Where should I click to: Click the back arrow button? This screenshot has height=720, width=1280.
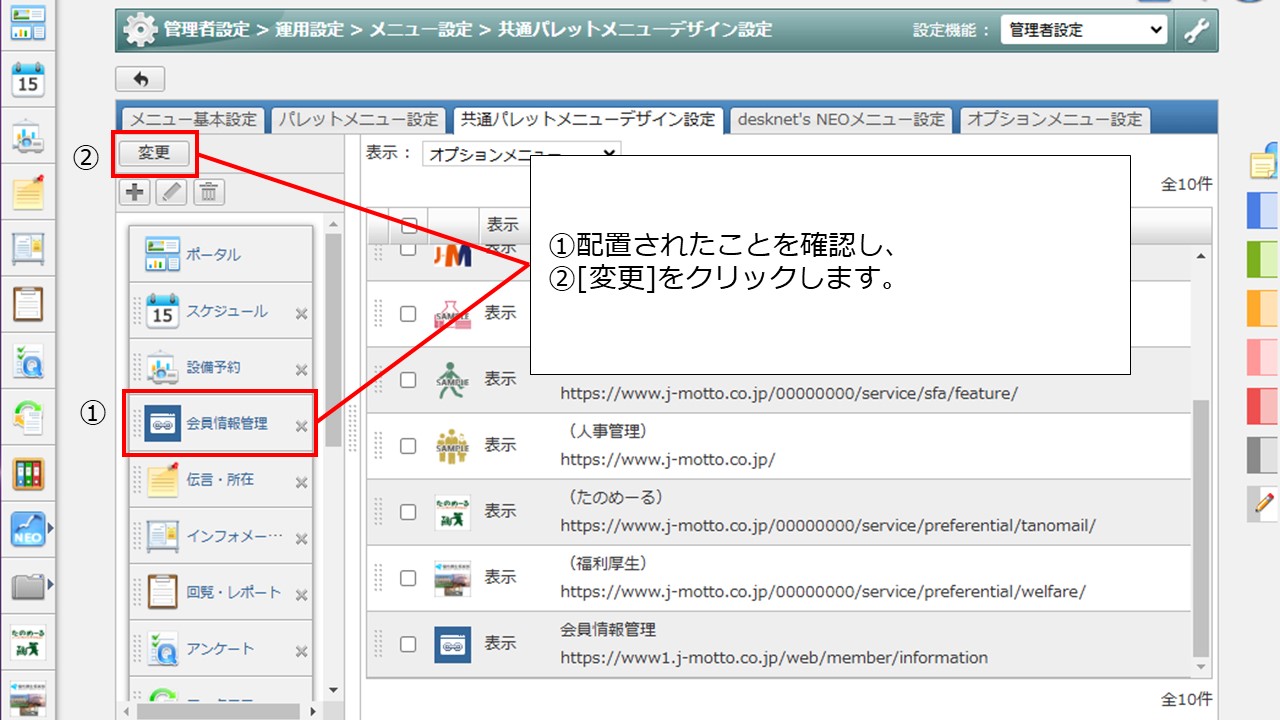pos(140,79)
